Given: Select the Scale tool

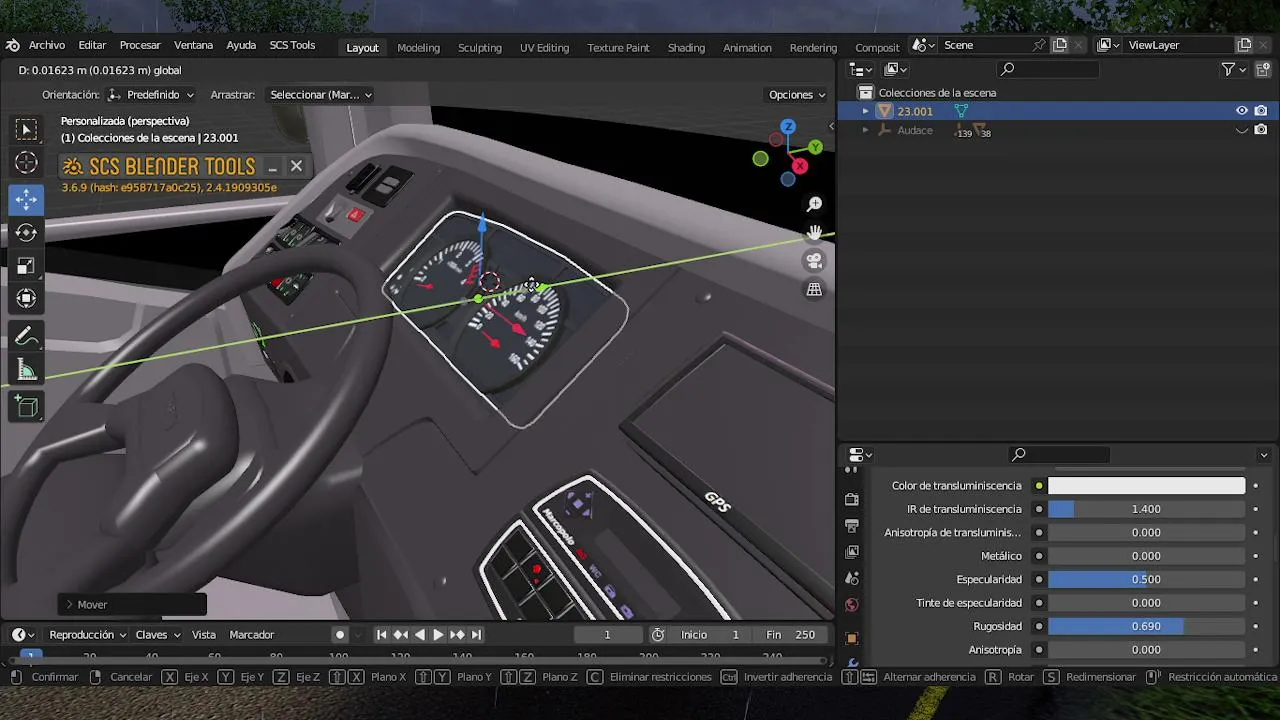Looking at the screenshot, I should (x=26, y=266).
